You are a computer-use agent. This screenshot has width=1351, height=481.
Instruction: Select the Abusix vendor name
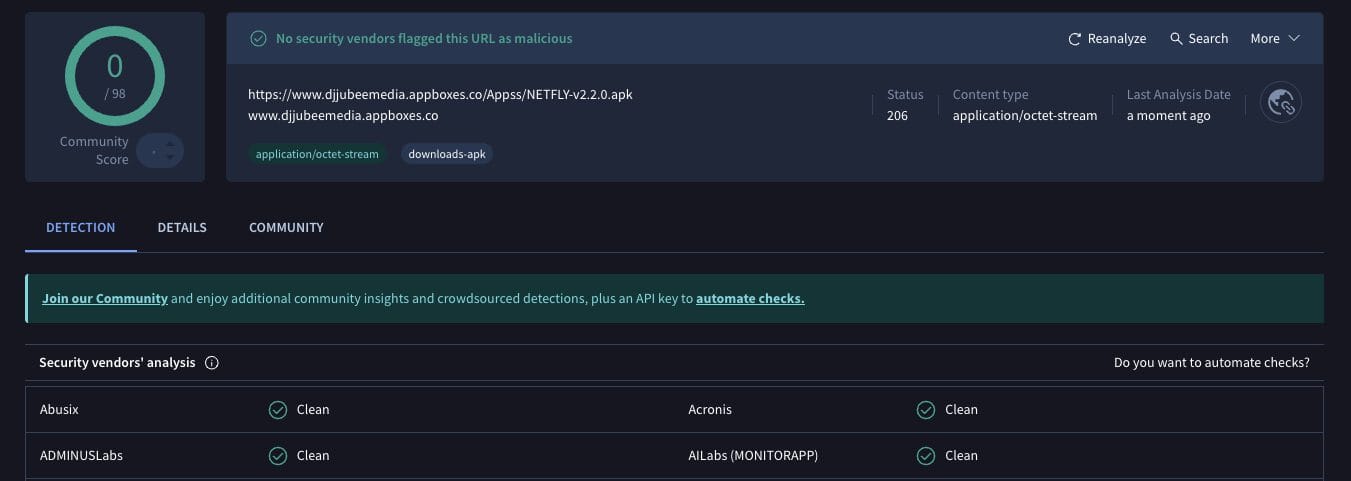tap(61, 409)
